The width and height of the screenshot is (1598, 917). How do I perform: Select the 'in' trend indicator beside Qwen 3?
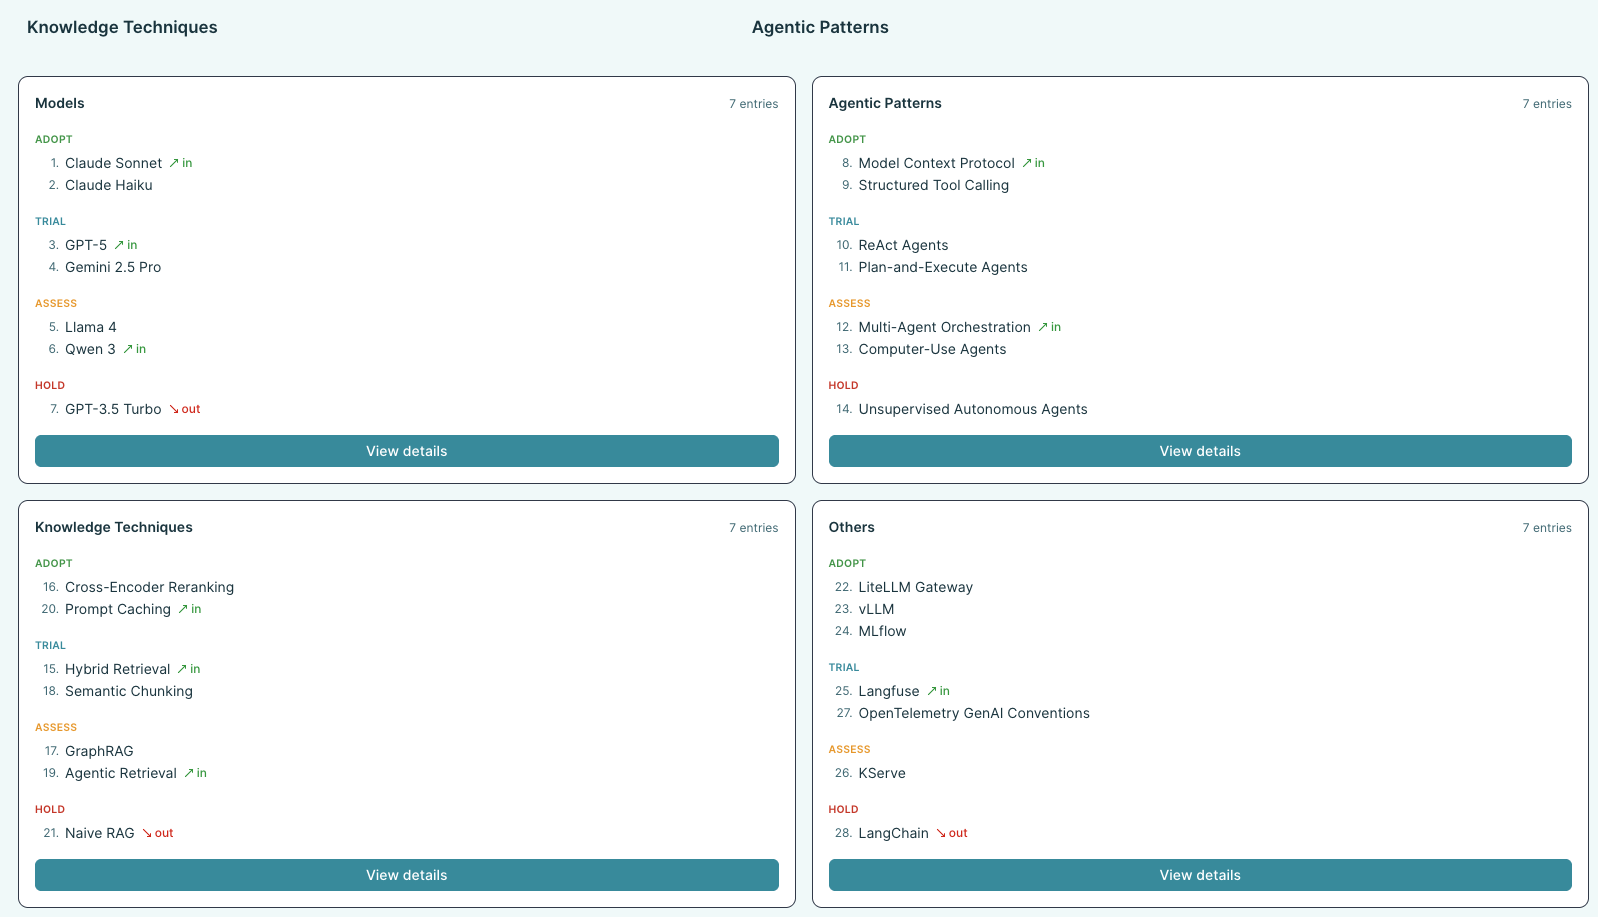click(135, 349)
